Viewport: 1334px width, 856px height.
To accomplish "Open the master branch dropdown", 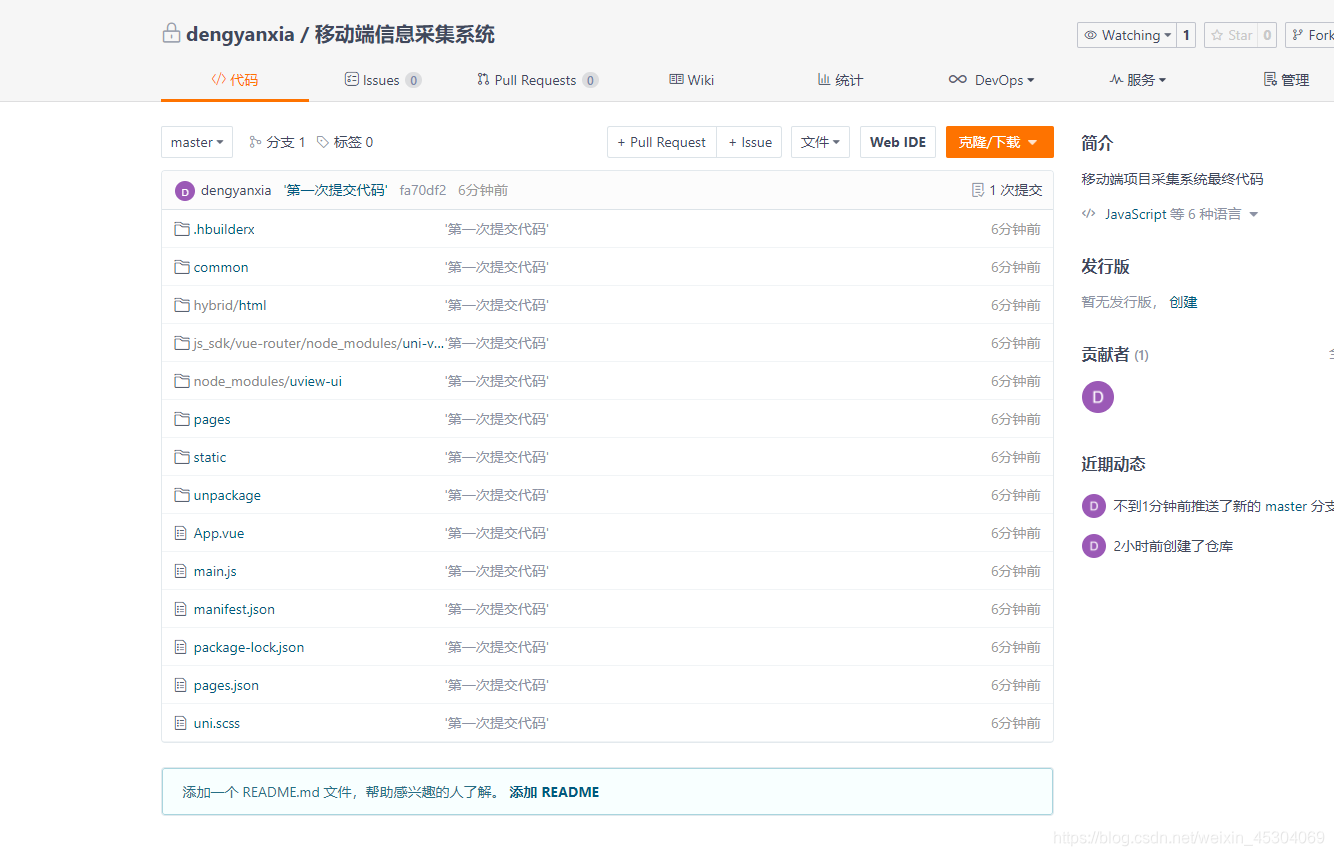I will coord(197,142).
